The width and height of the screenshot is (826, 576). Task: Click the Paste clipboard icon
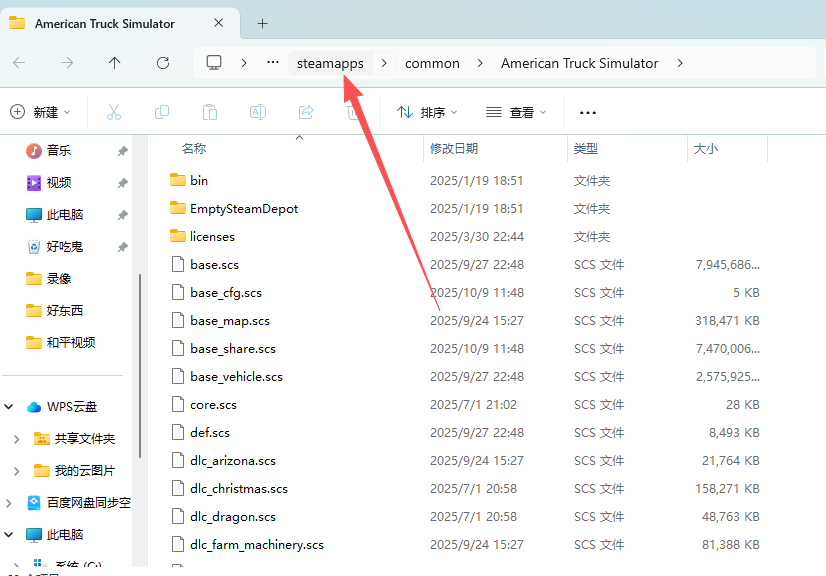[210, 113]
